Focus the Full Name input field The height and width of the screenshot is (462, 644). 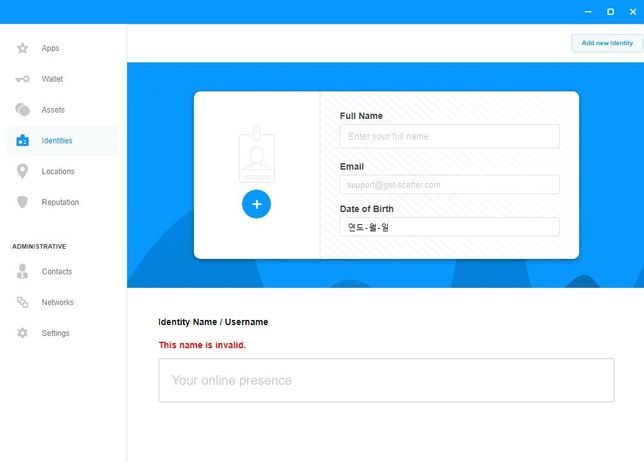click(x=449, y=136)
